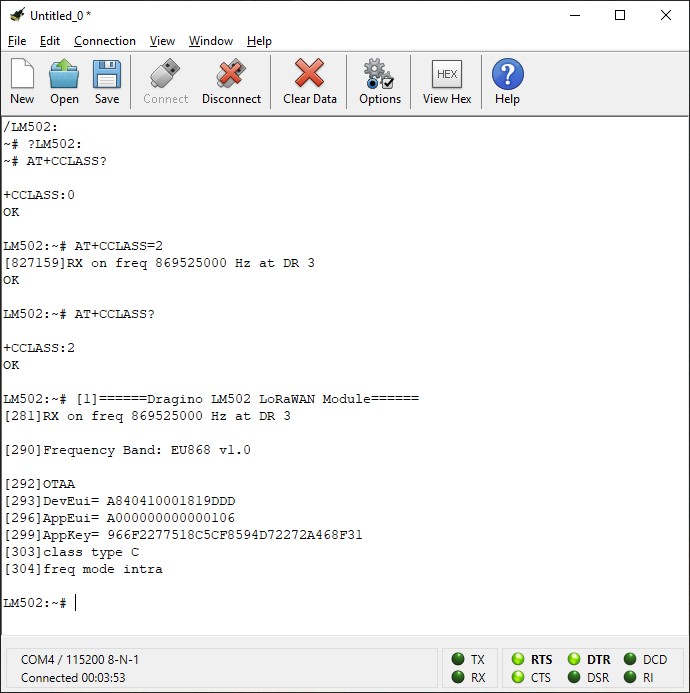The width and height of the screenshot is (690, 693).
Task: Open a file using Open toolbar icon
Action: (x=64, y=81)
